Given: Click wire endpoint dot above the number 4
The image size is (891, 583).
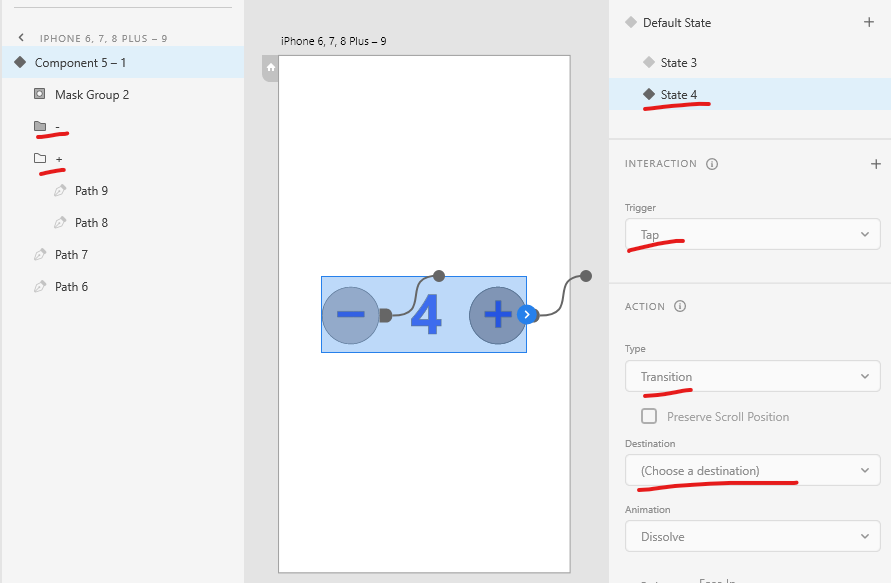Looking at the screenshot, I should (439, 276).
